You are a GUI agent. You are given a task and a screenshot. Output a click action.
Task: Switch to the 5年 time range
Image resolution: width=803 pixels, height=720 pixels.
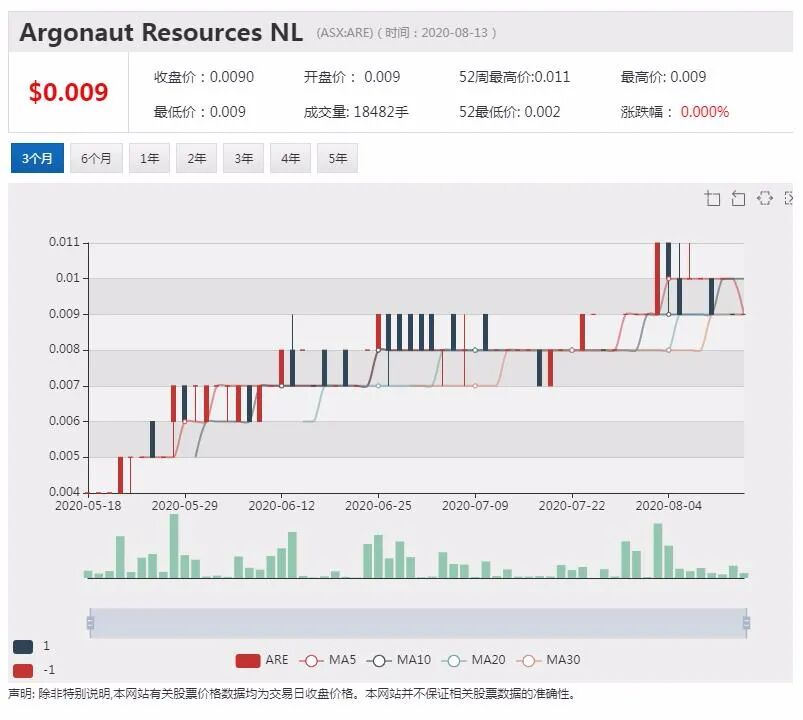coord(337,158)
